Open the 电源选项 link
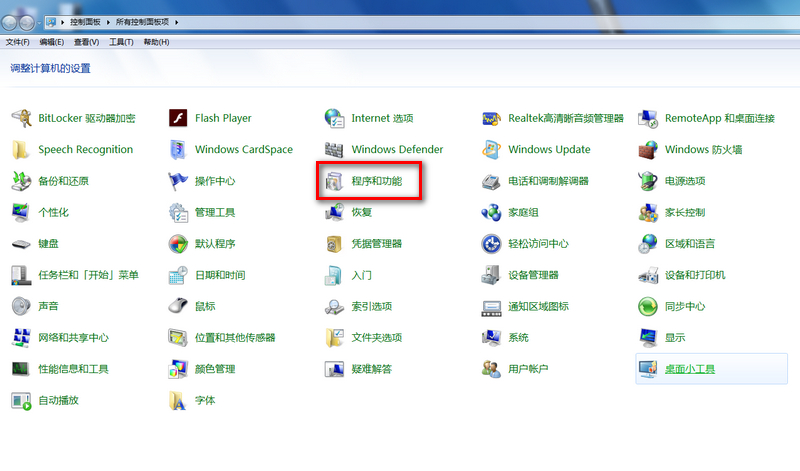 point(685,181)
